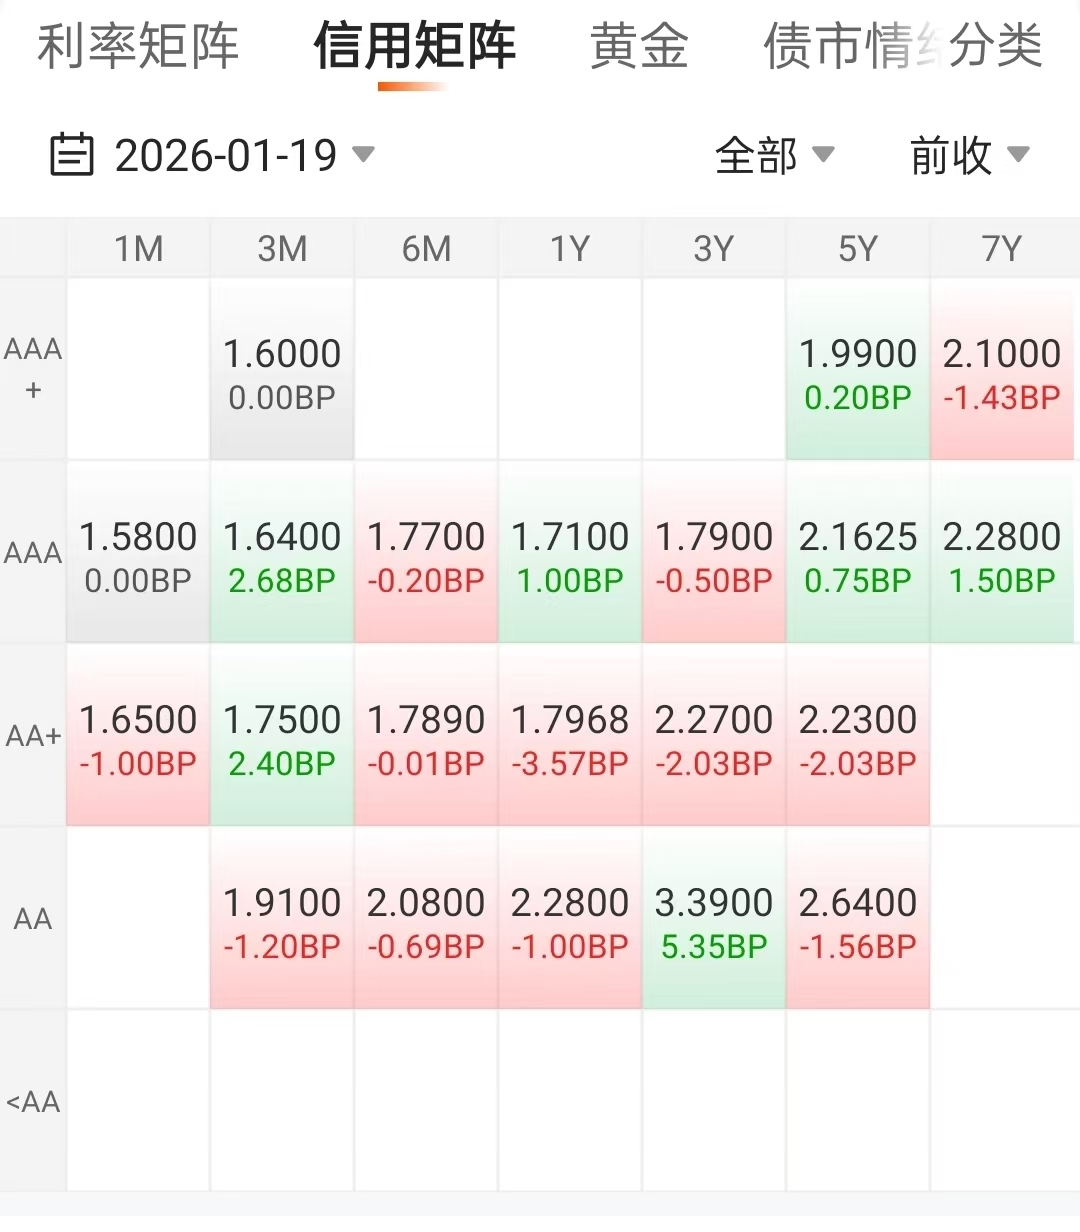Open the 2026-01-19 date dropdown

244,155
